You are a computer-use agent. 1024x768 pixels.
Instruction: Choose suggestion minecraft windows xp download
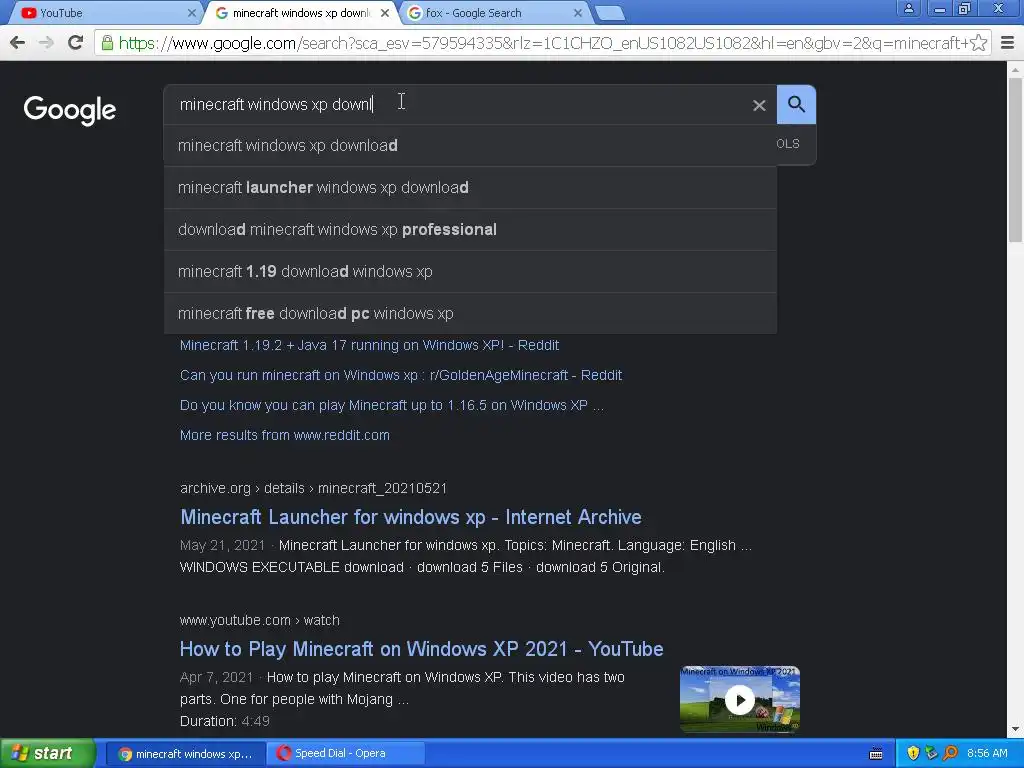[470, 146]
